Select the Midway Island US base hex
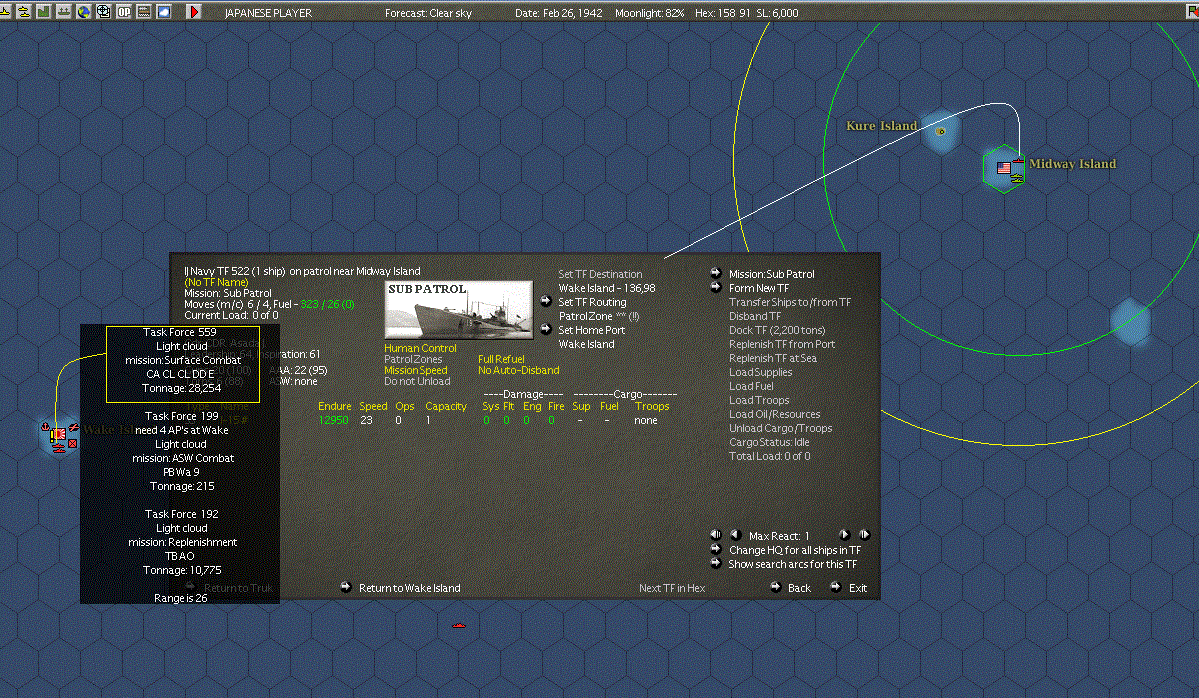 coord(1004,169)
